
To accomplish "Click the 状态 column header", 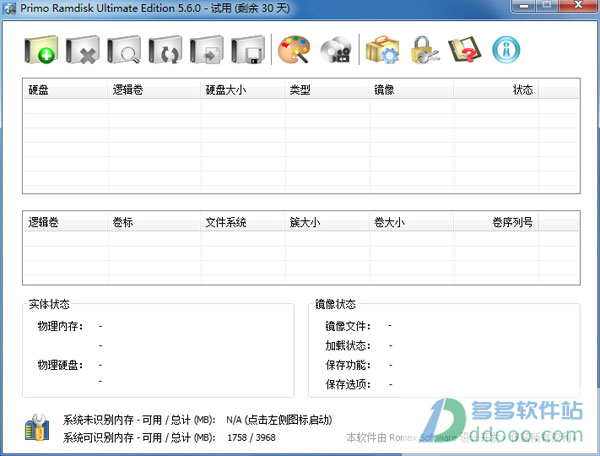I will coord(496,90).
